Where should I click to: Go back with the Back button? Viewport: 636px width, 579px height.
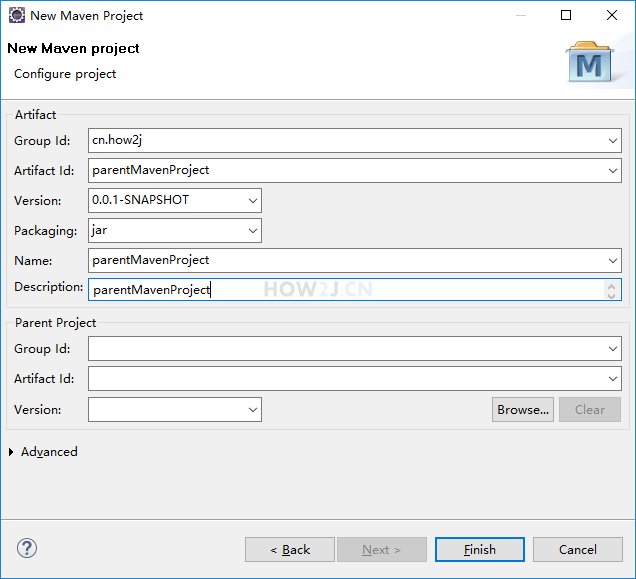click(x=290, y=549)
